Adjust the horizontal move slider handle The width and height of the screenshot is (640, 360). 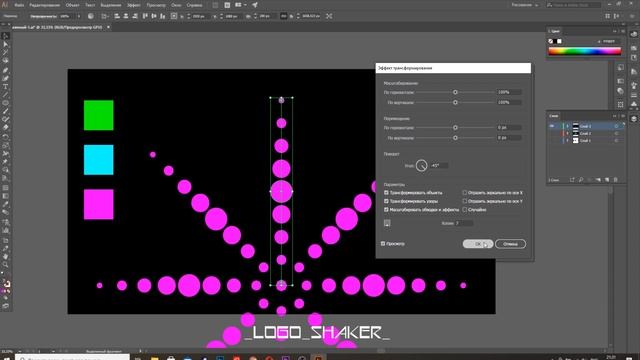pyautogui.click(x=455, y=128)
